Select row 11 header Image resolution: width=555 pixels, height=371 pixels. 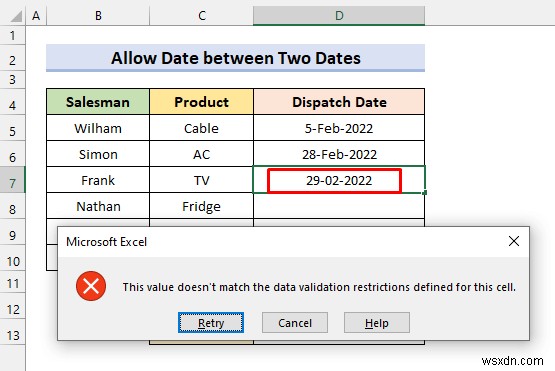click(x=12, y=282)
